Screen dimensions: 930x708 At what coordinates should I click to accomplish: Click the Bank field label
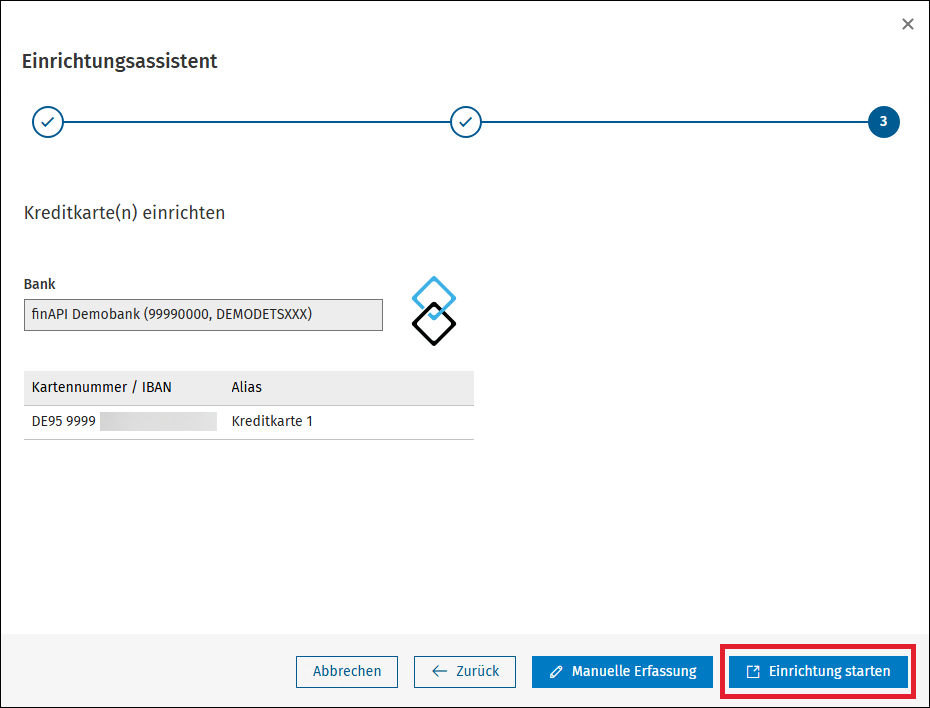[40, 284]
